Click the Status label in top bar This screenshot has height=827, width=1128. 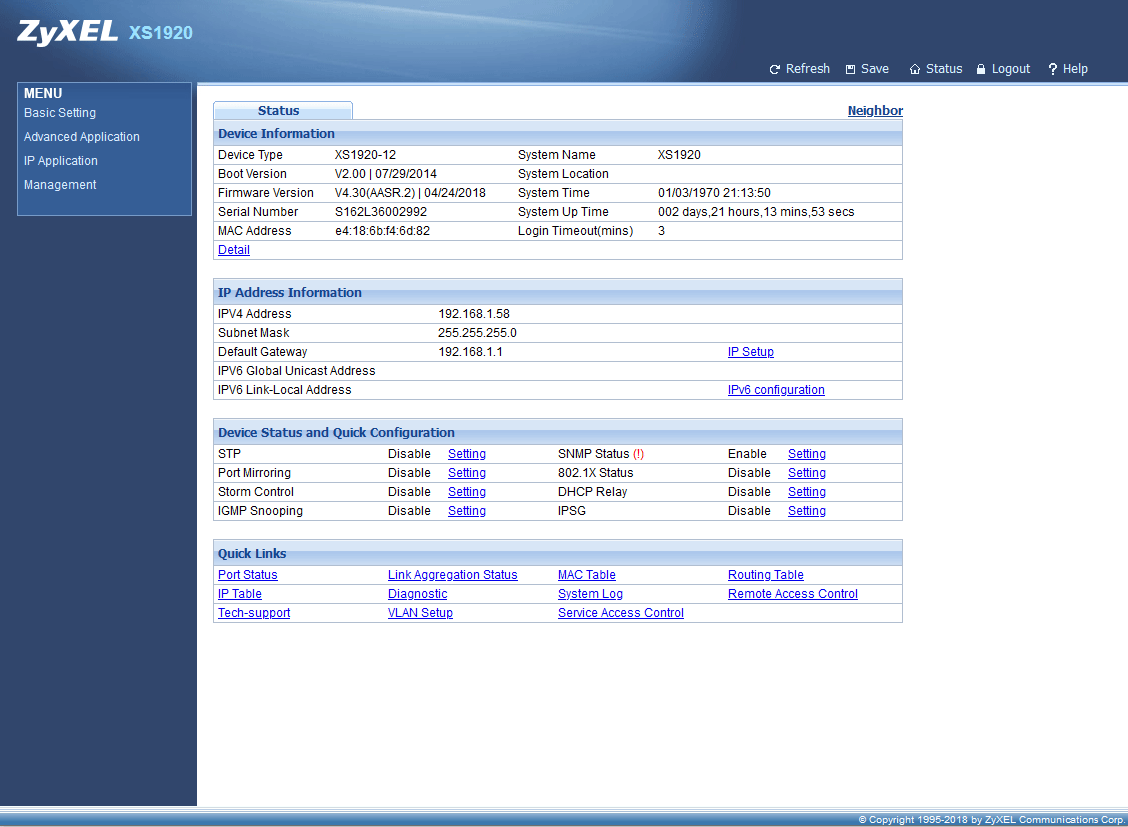point(944,69)
